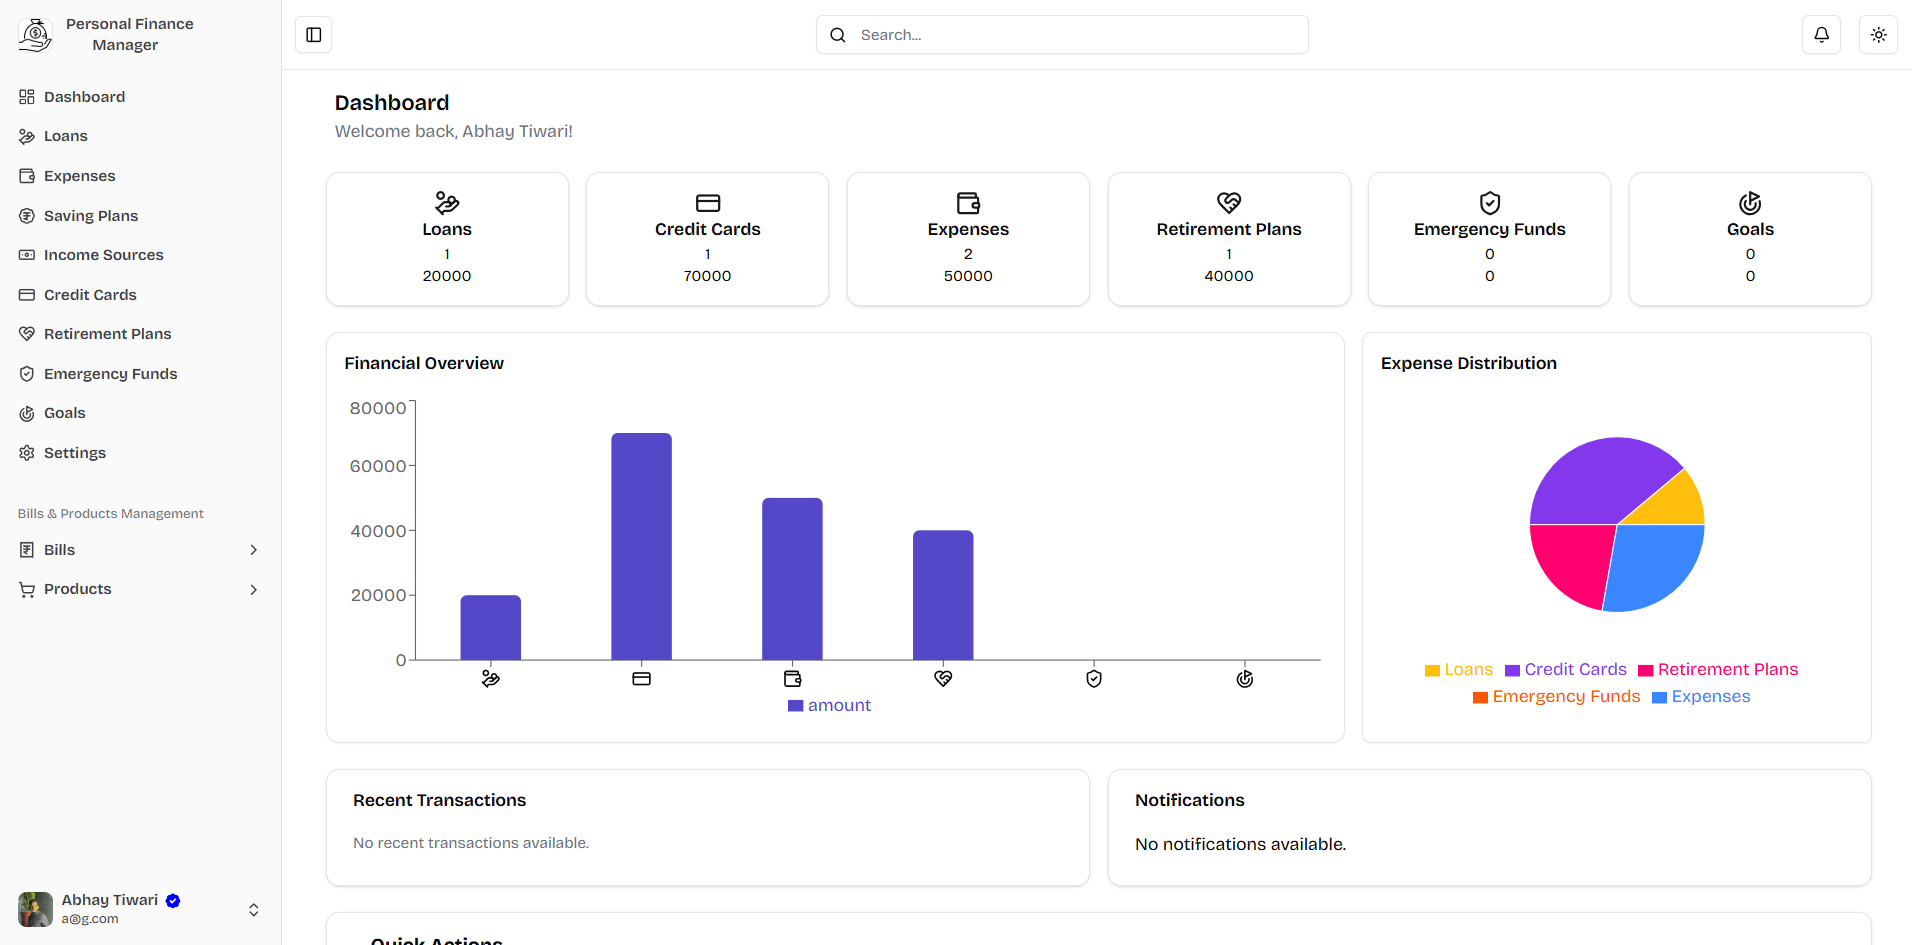Collapse the sidebar with the panel toggle
Viewport: 1912px width, 945px height.
coord(313,35)
